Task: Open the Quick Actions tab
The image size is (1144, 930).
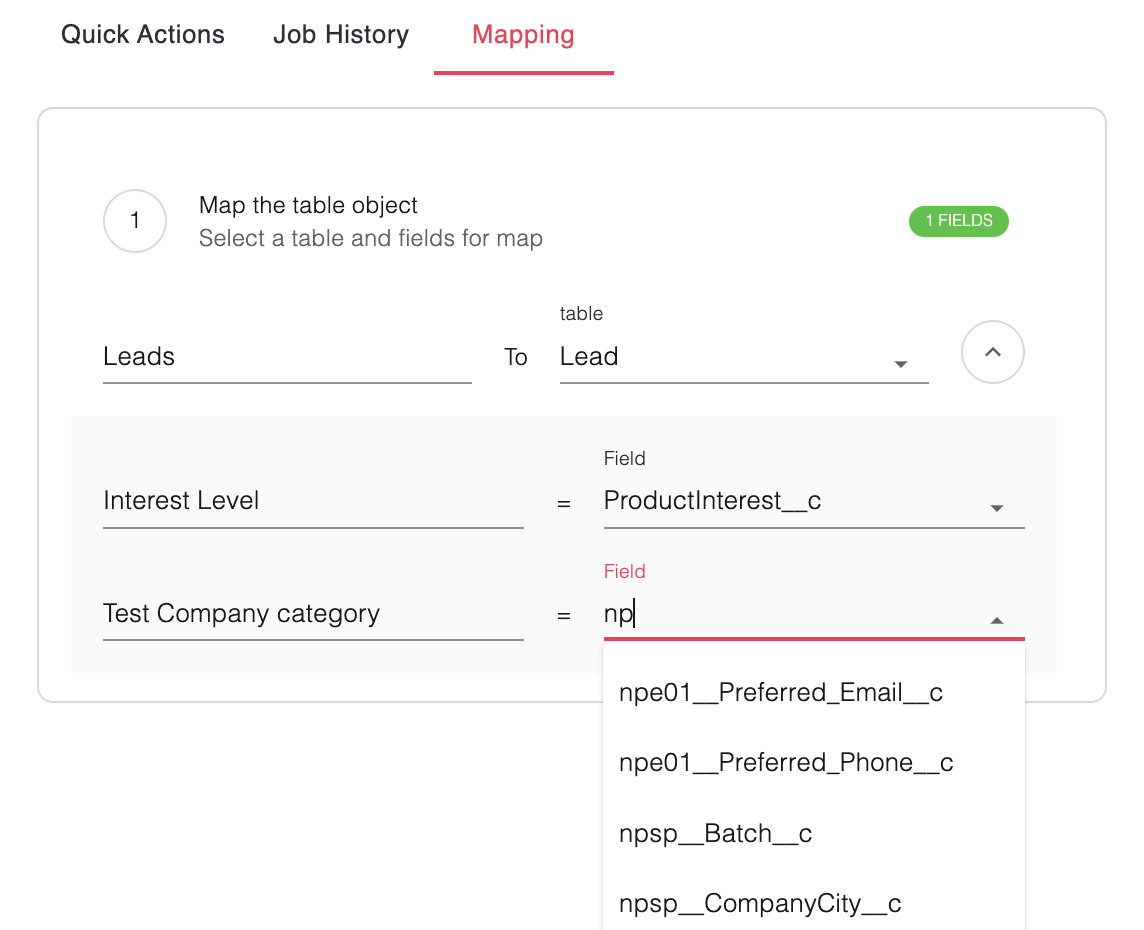Action: [143, 35]
